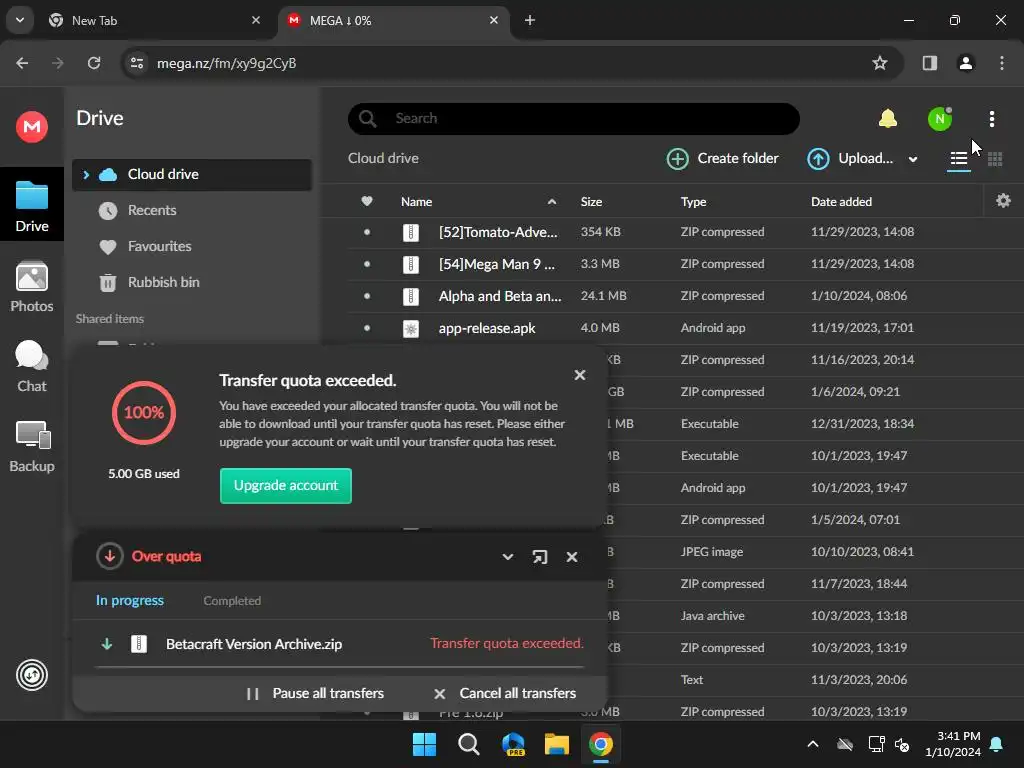Open the Photos section
The image size is (1024, 768).
pyautogui.click(x=31, y=287)
